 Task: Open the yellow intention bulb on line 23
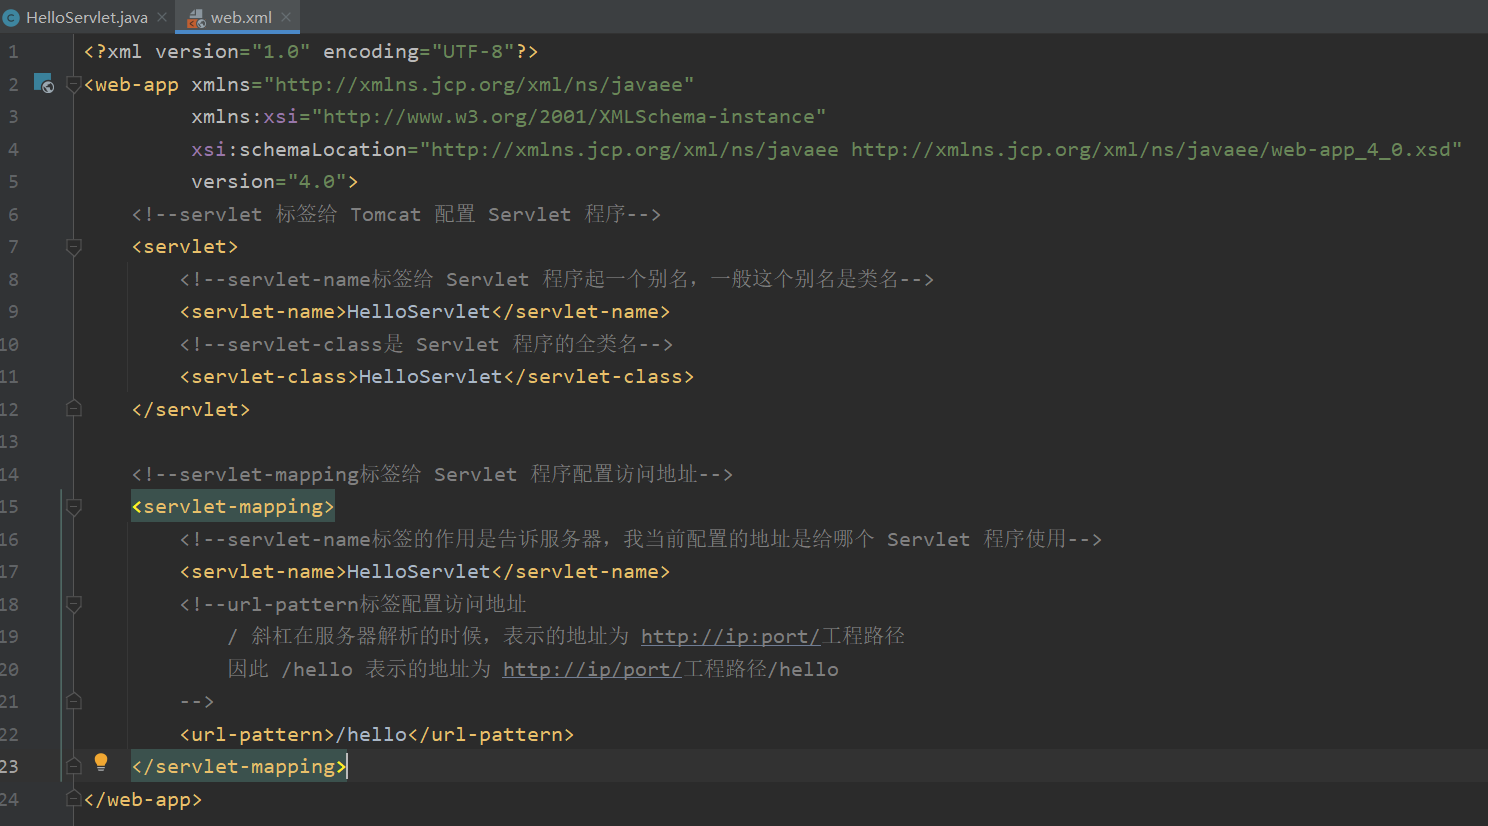[x=100, y=761]
